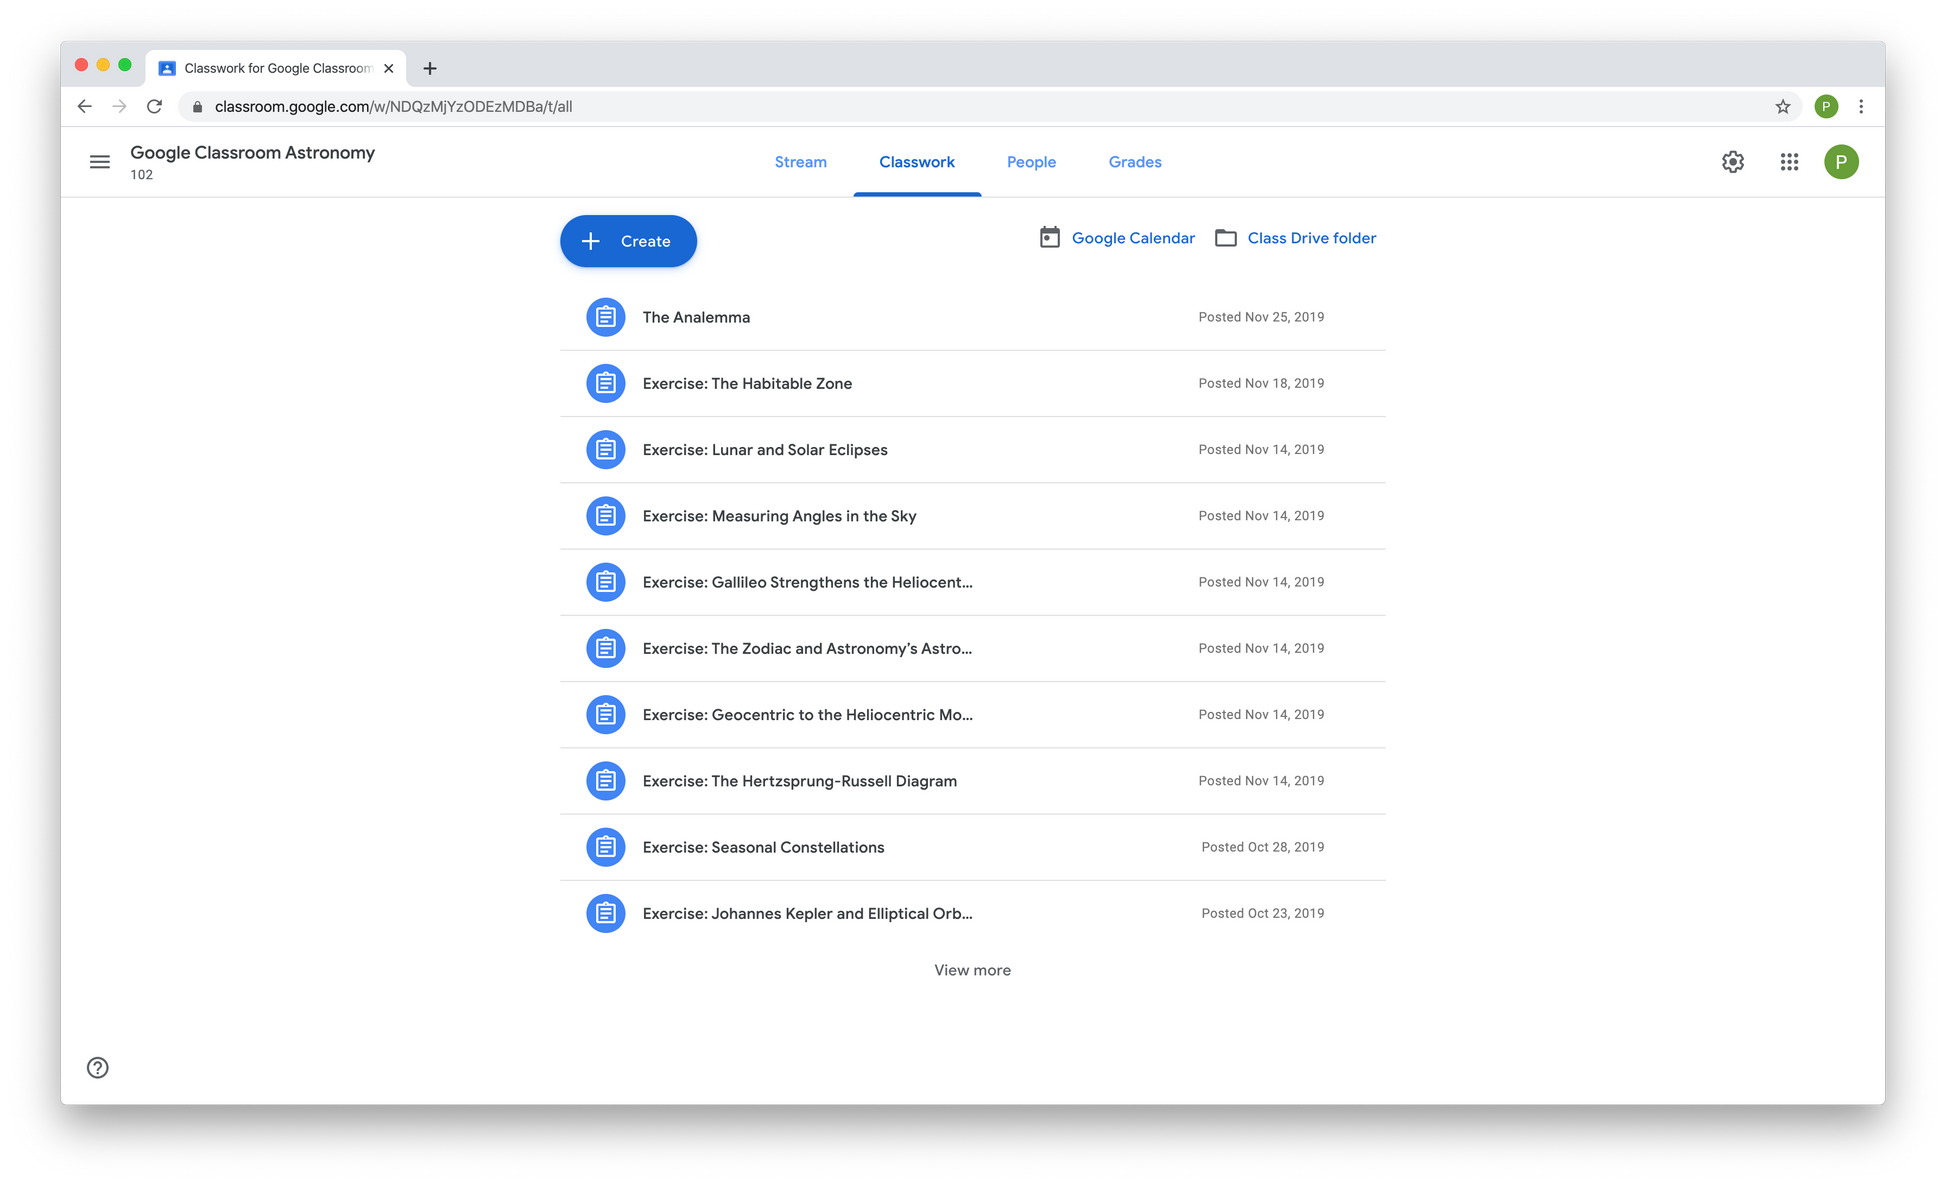Image resolution: width=1946 pixels, height=1185 pixels.
Task: Open a new browser tab
Action: 430,68
